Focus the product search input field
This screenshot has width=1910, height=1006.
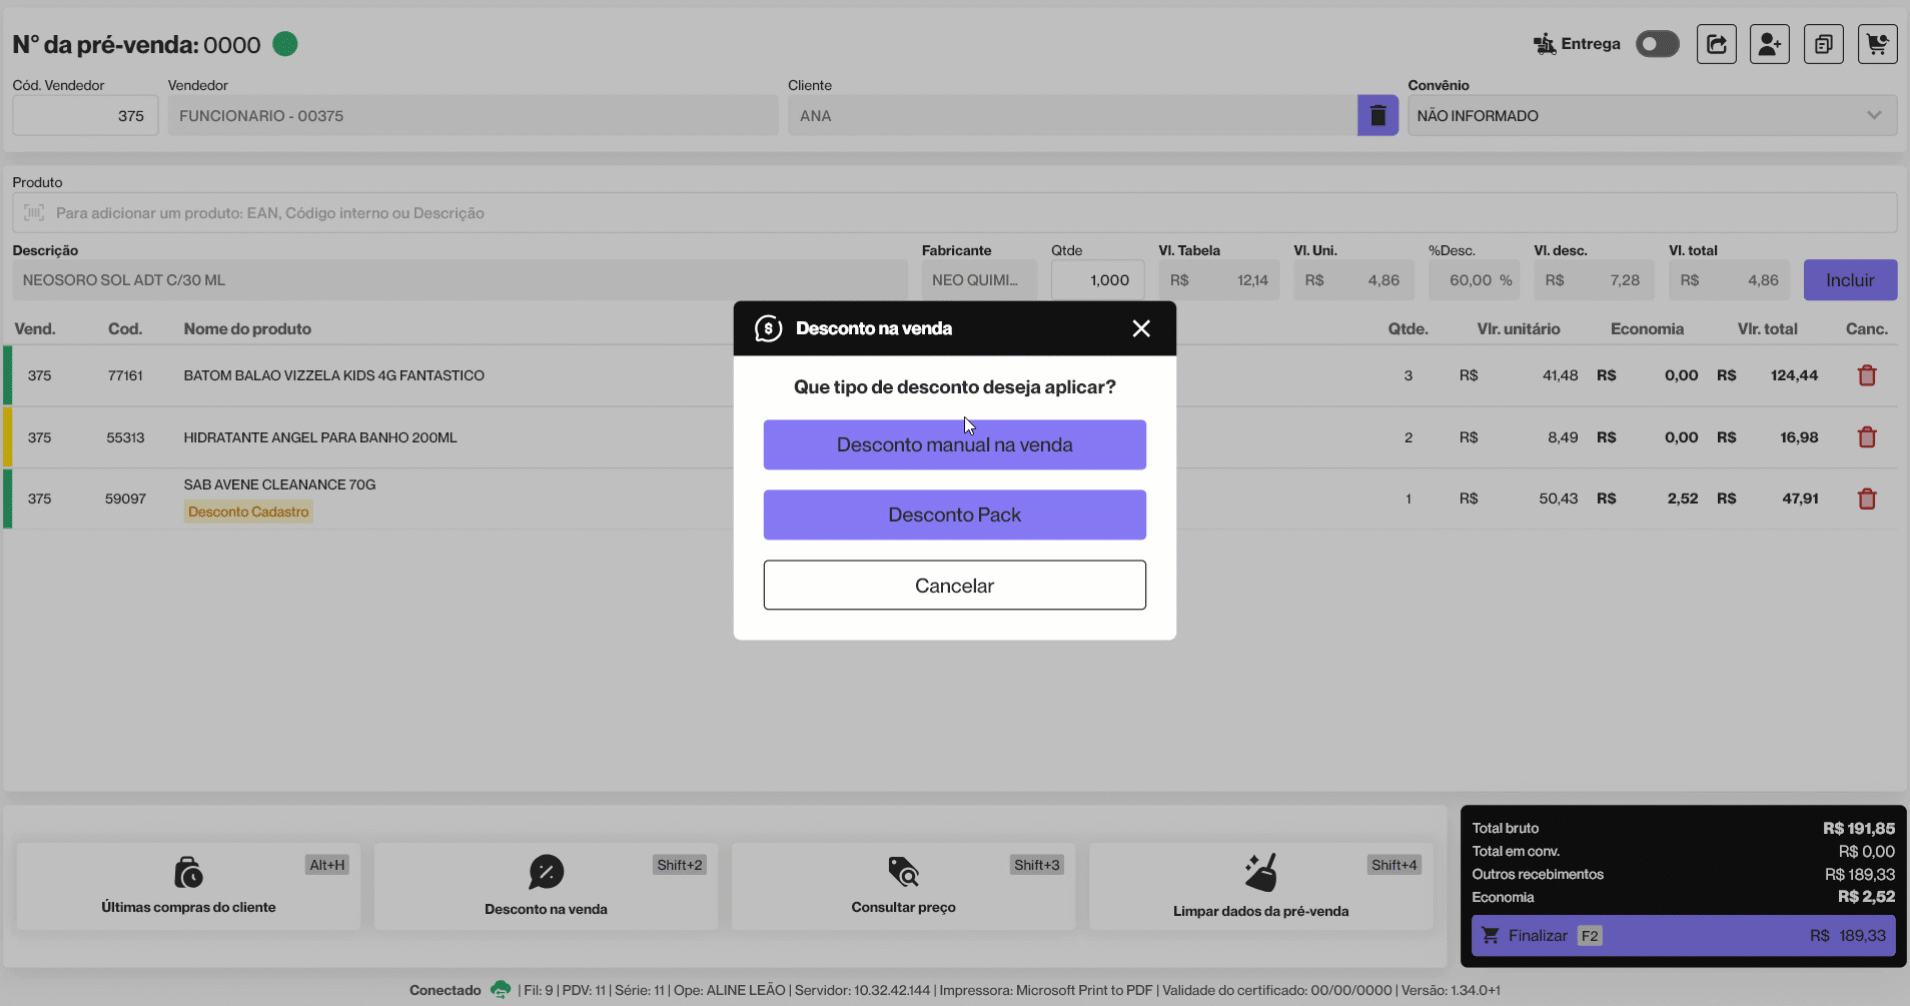954,213
